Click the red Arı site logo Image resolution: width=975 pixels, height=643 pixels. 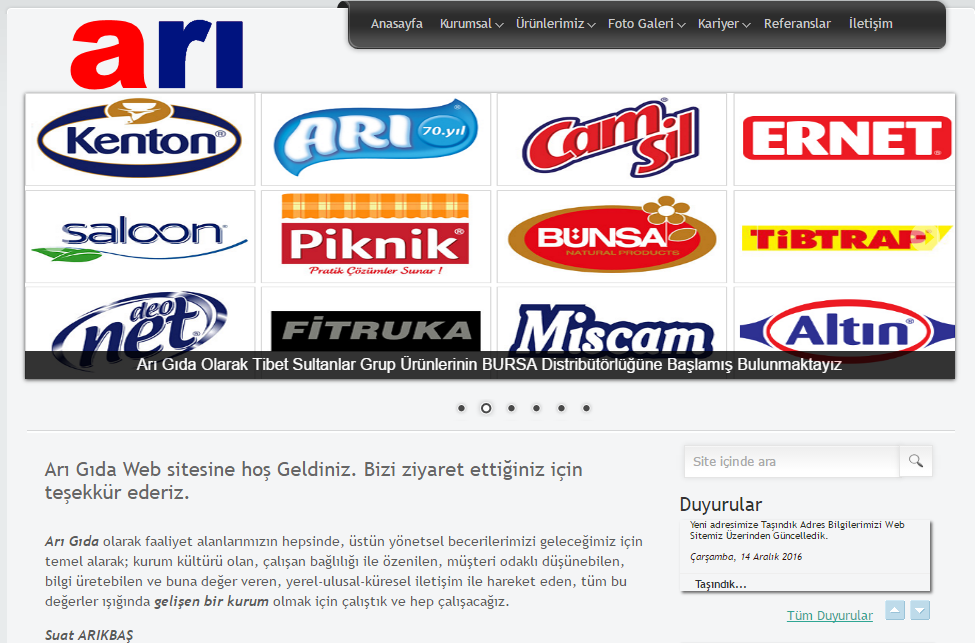pyautogui.click(x=157, y=54)
